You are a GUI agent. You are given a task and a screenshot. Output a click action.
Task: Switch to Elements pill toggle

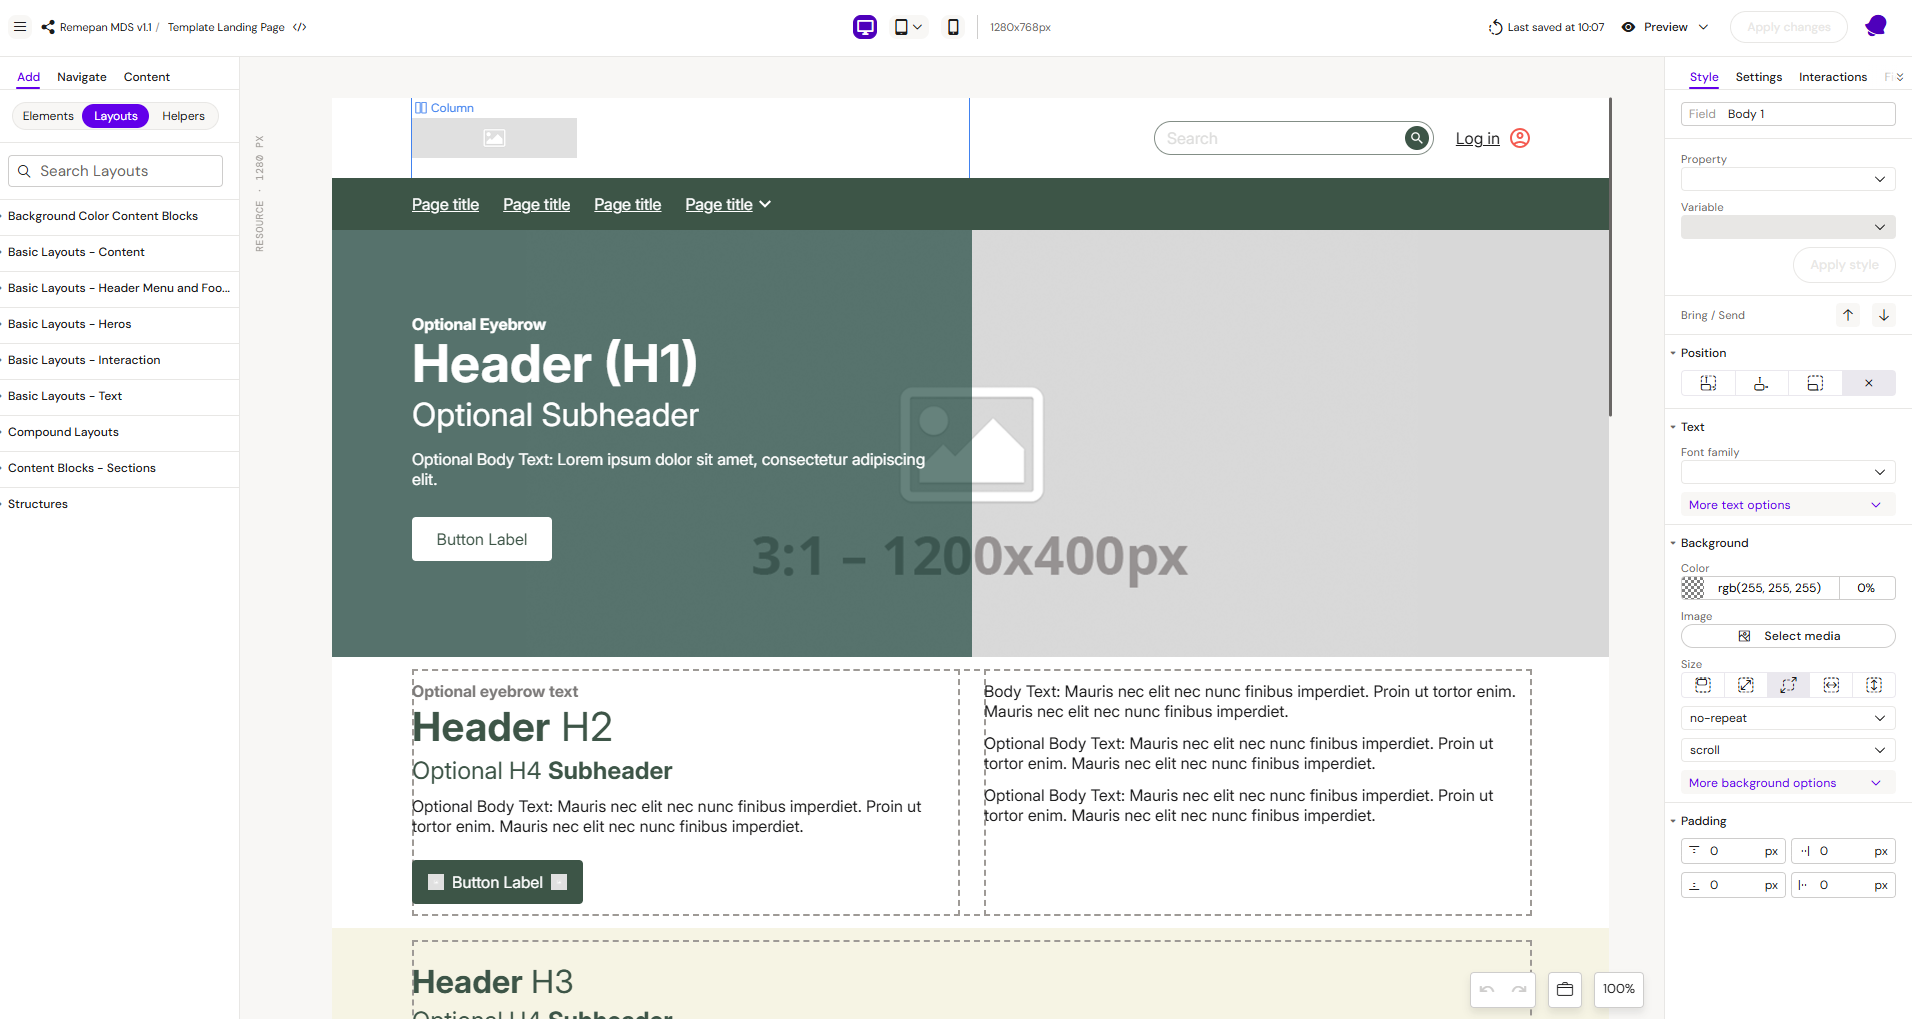pos(48,116)
